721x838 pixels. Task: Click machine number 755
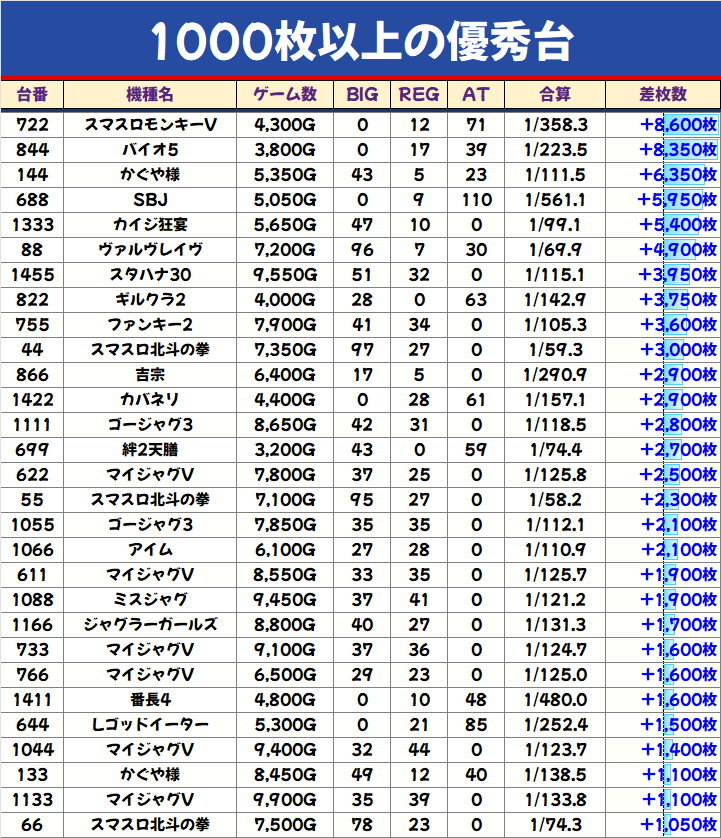[x=32, y=324]
